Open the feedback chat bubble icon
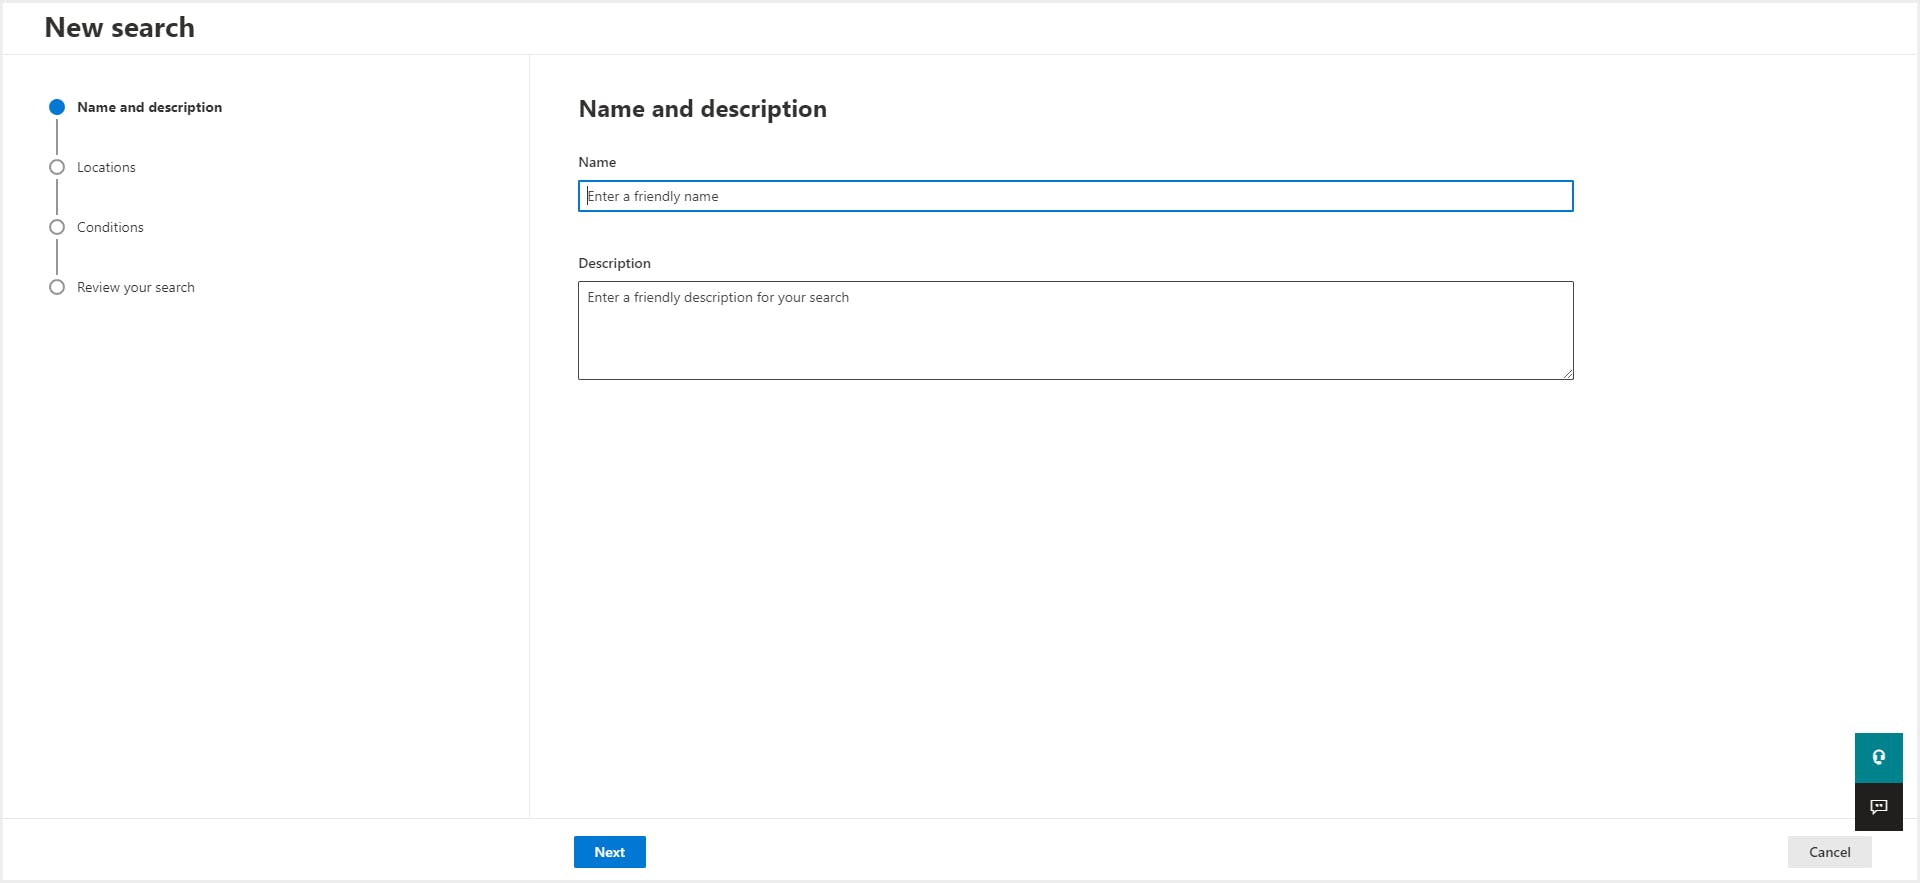The width and height of the screenshot is (1920, 883). point(1878,807)
